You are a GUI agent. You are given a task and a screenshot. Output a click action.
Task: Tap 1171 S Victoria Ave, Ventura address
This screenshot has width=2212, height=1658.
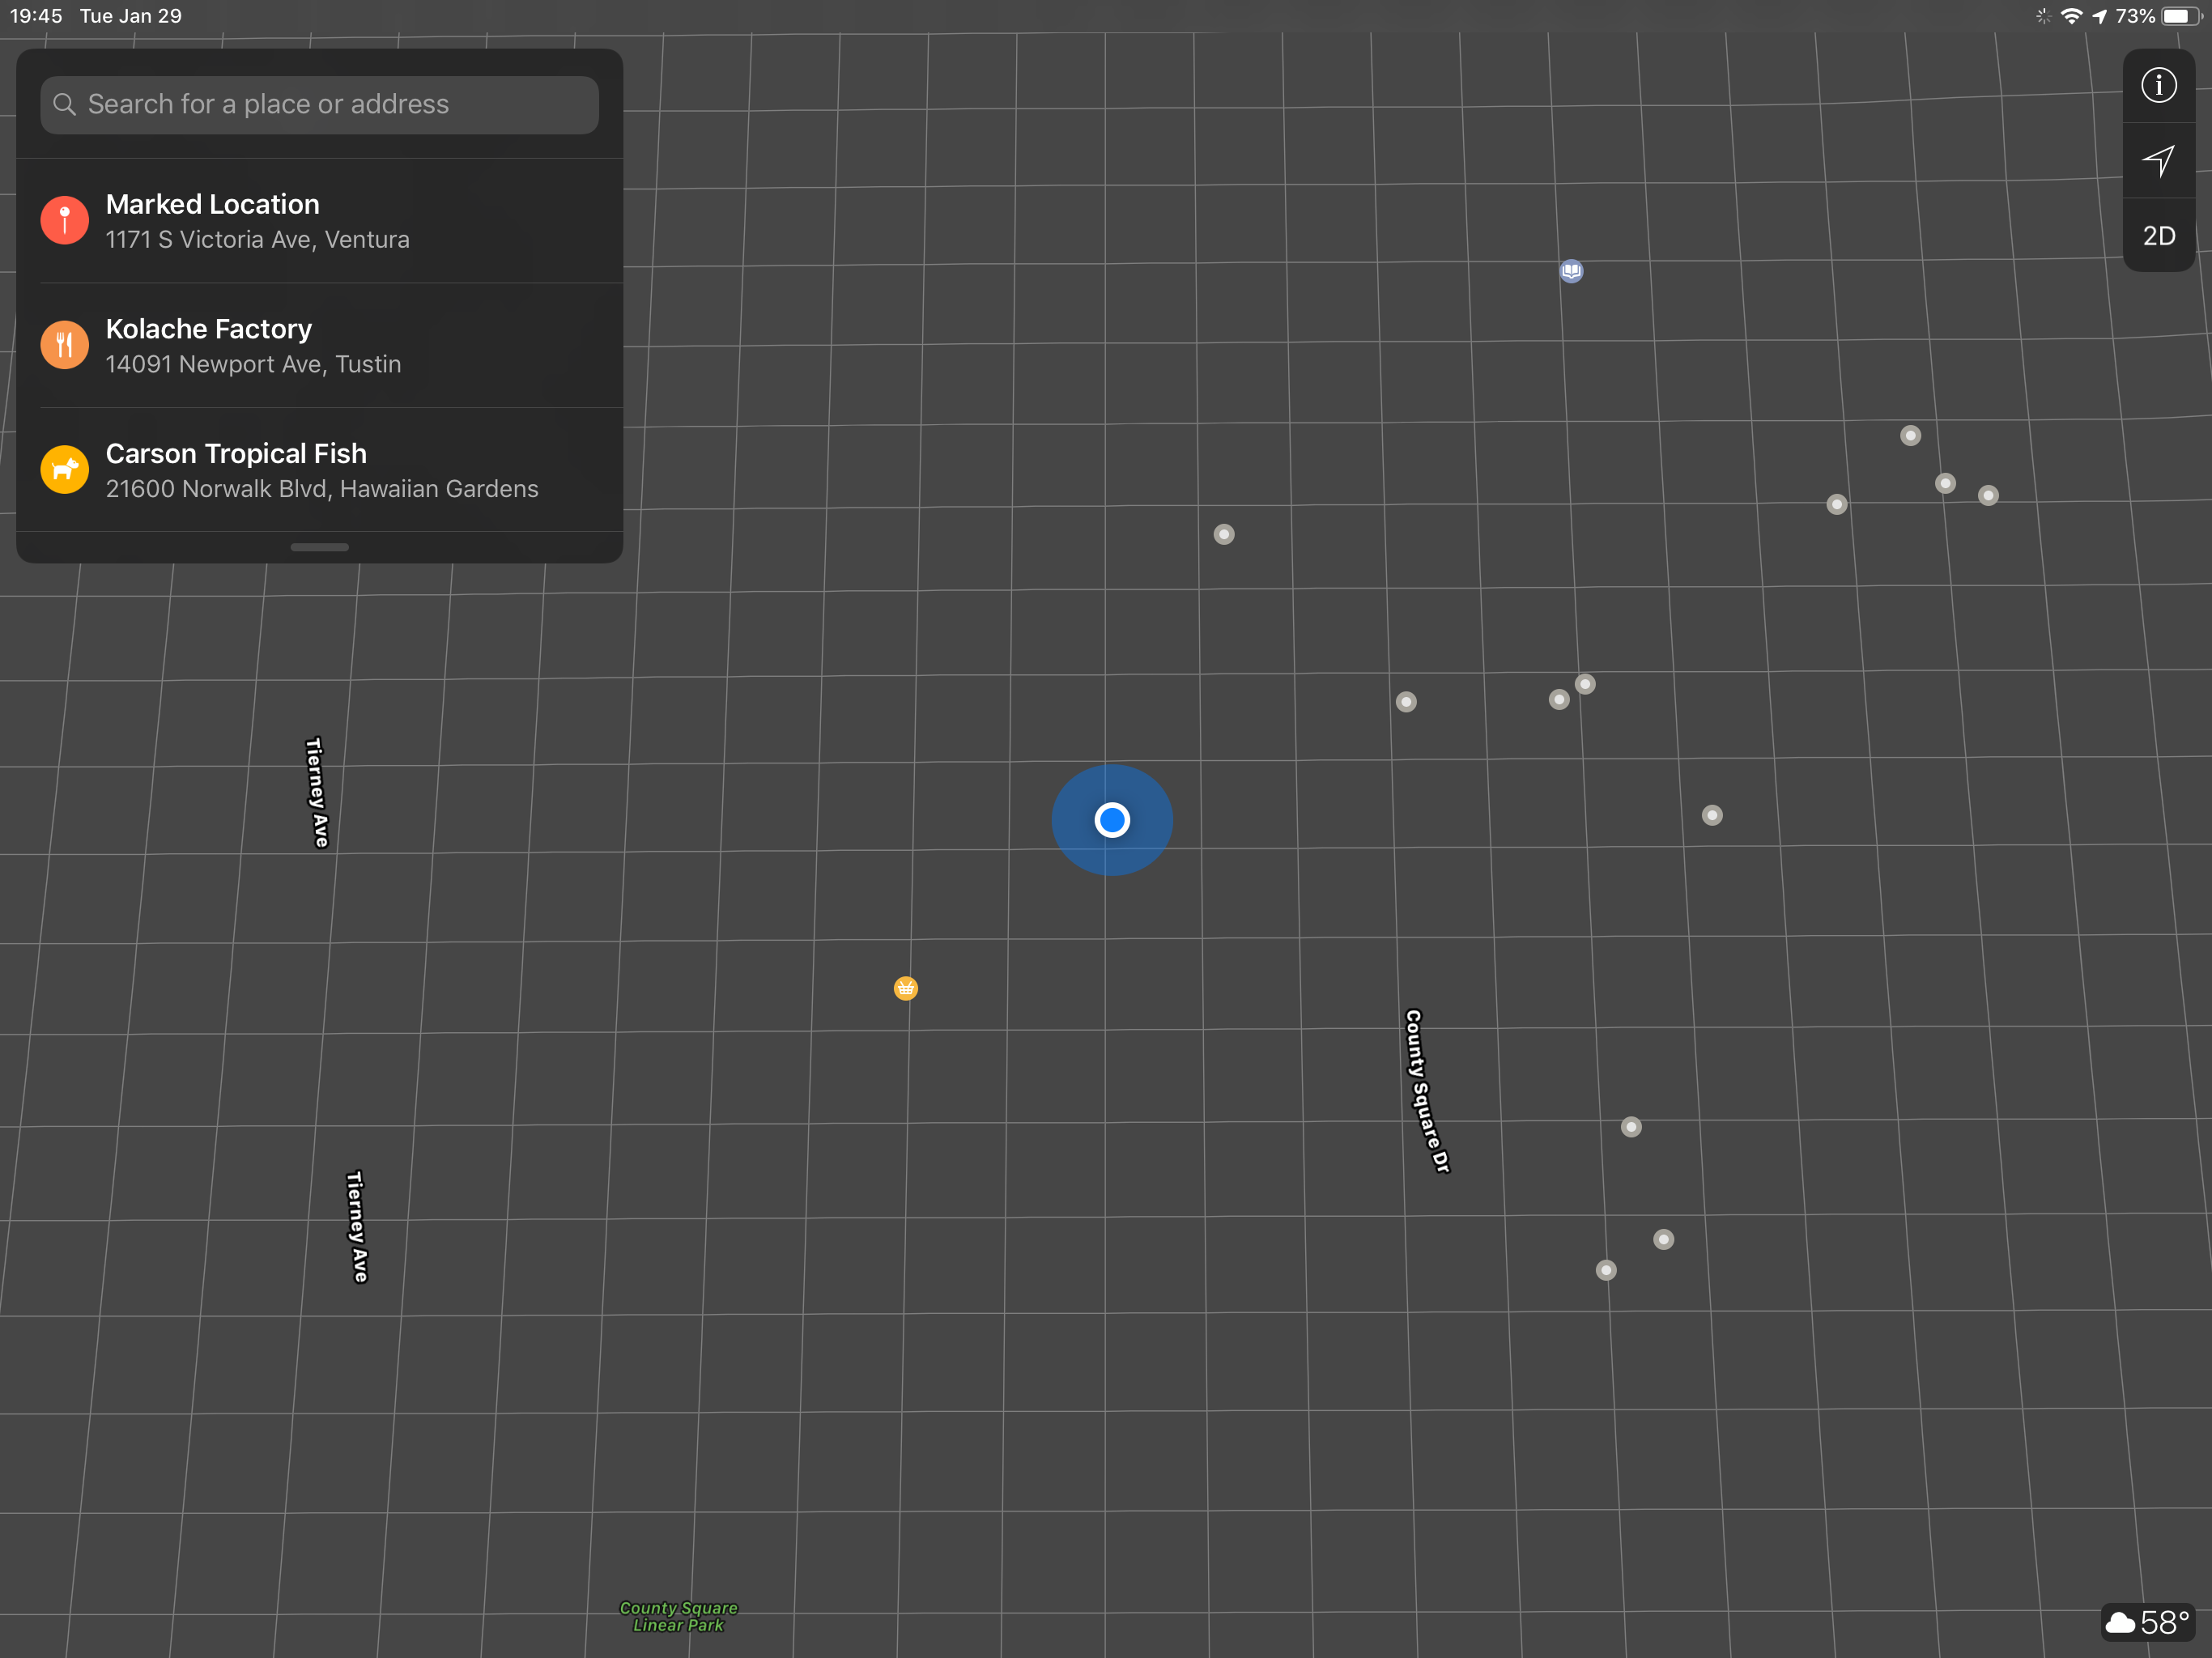click(x=258, y=240)
